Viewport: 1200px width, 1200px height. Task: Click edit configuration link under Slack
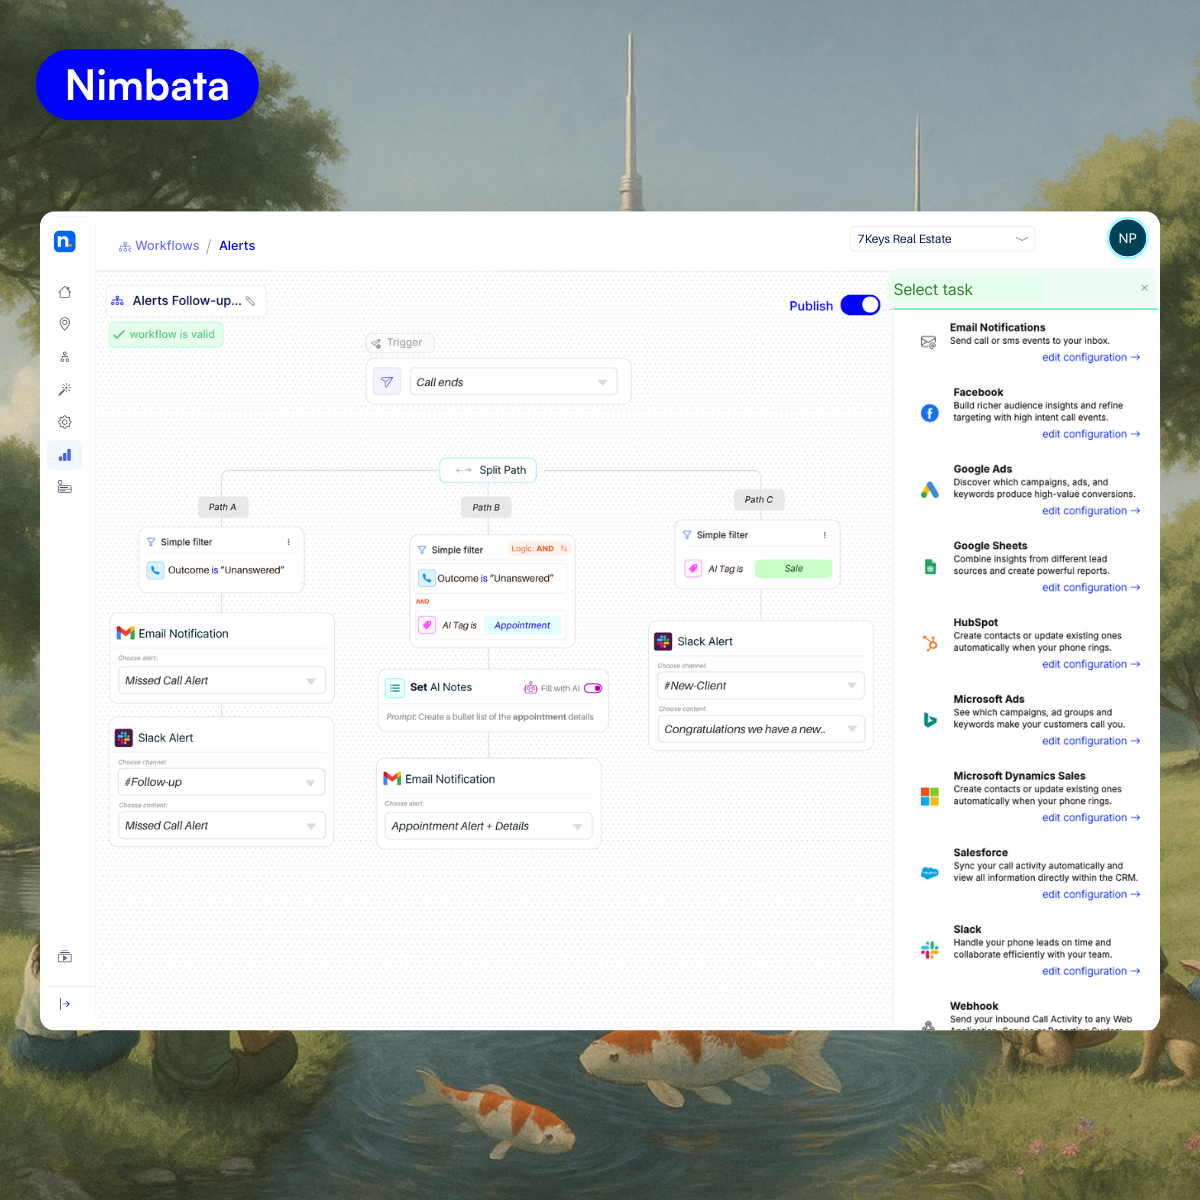click(x=1090, y=971)
